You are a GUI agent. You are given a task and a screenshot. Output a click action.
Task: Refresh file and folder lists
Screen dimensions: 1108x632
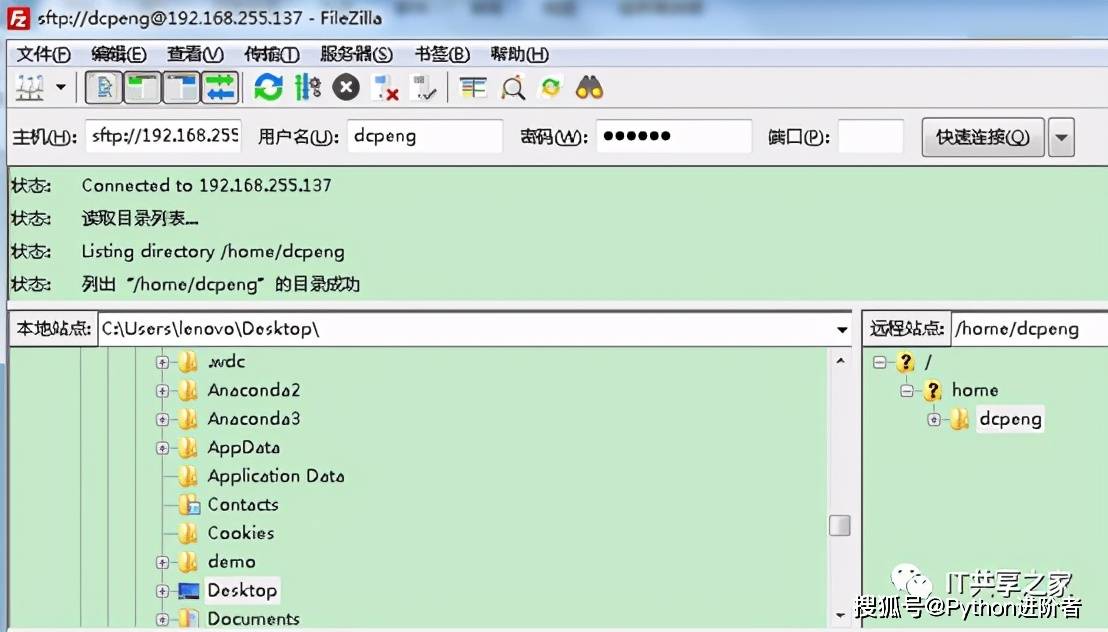click(x=269, y=88)
